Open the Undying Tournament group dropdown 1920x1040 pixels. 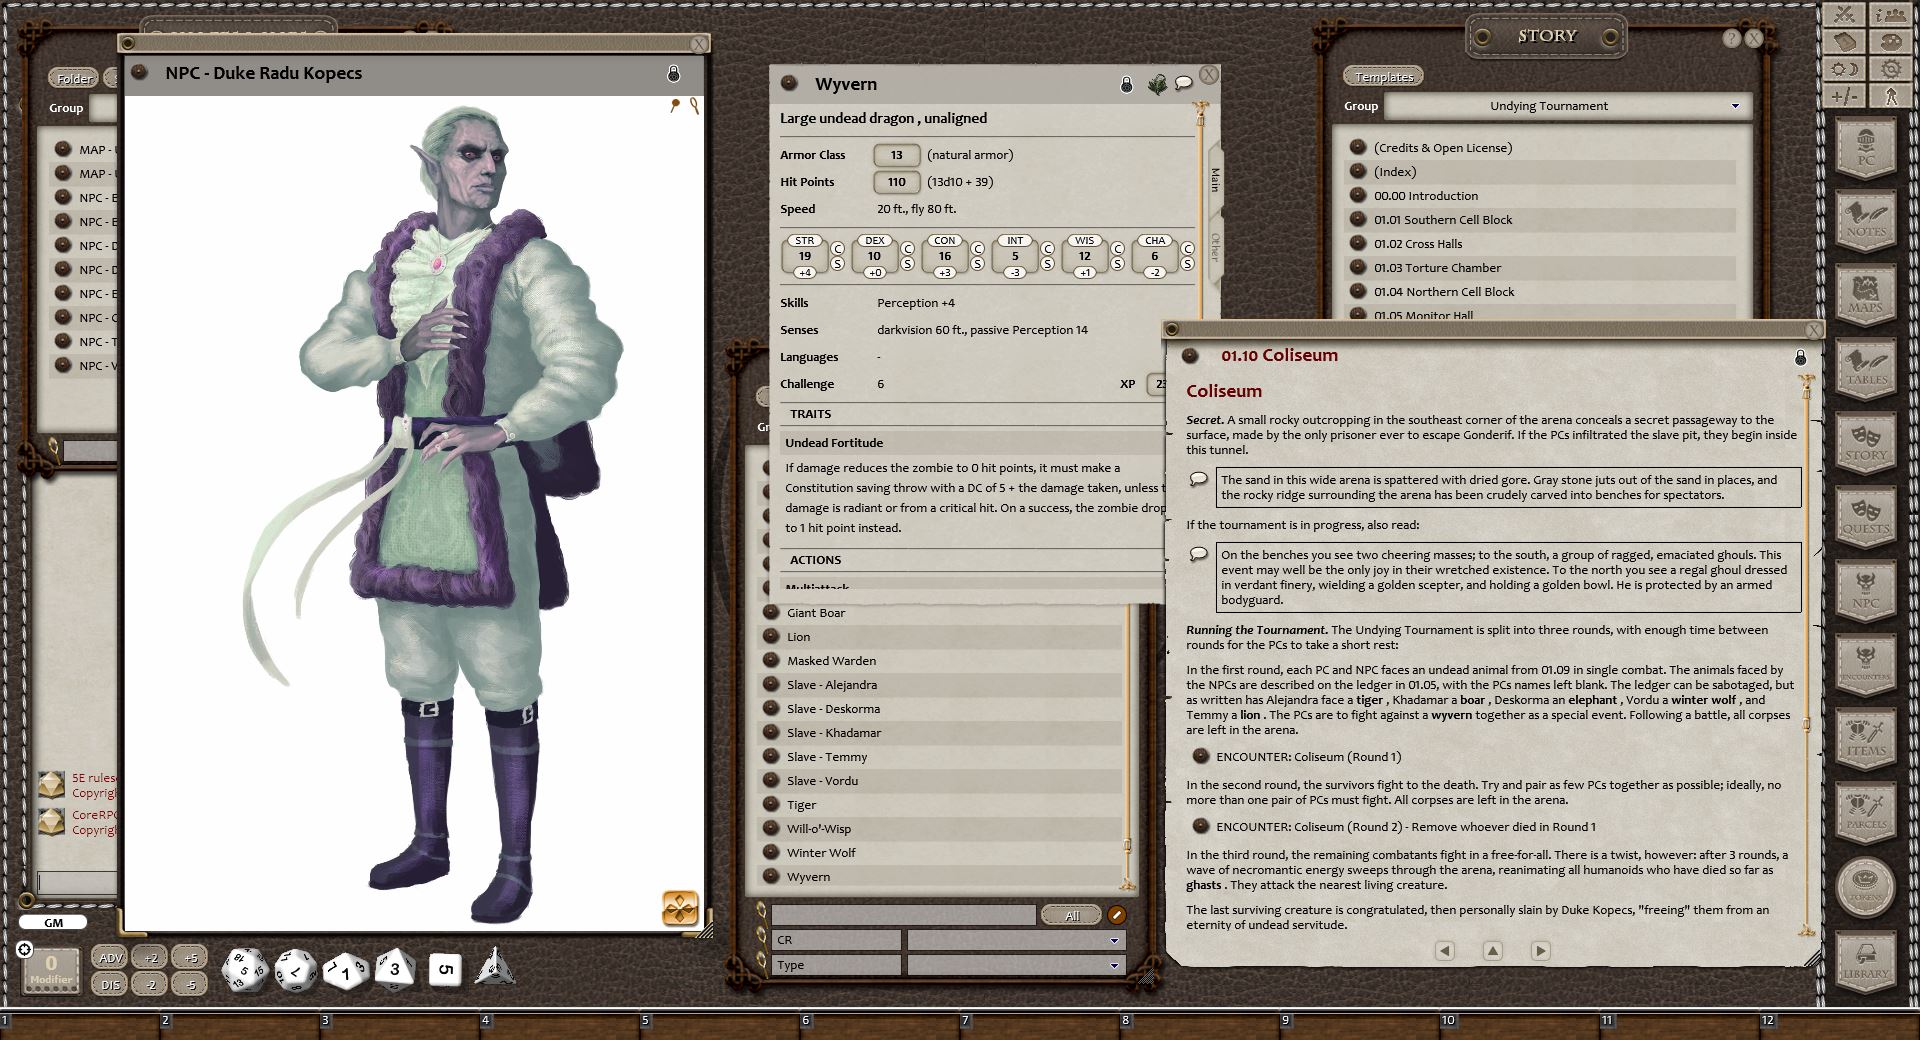pos(1734,106)
